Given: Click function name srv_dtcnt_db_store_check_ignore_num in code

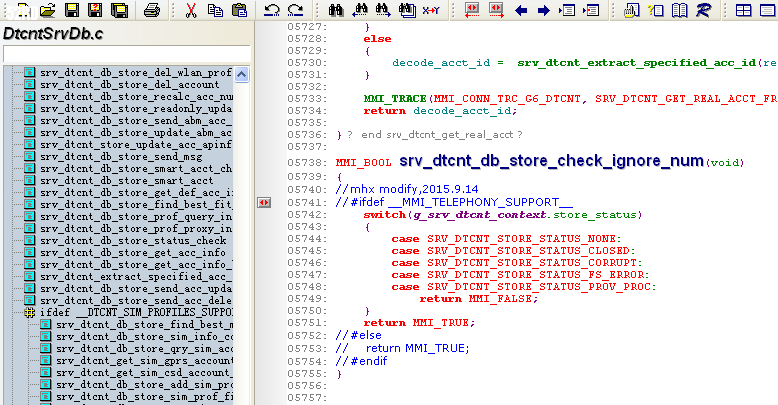Looking at the screenshot, I should point(551,161).
